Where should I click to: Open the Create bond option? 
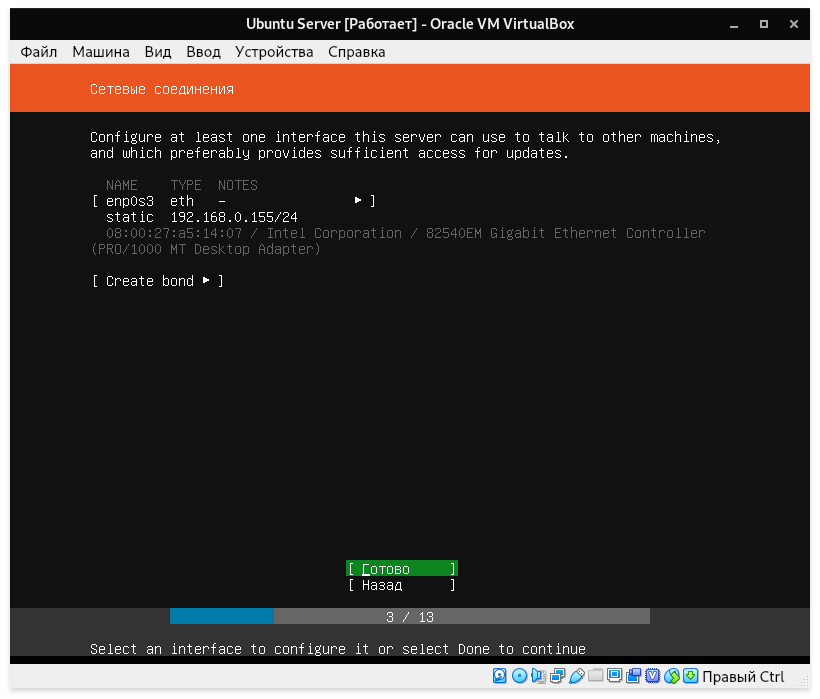[x=158, y=281]
